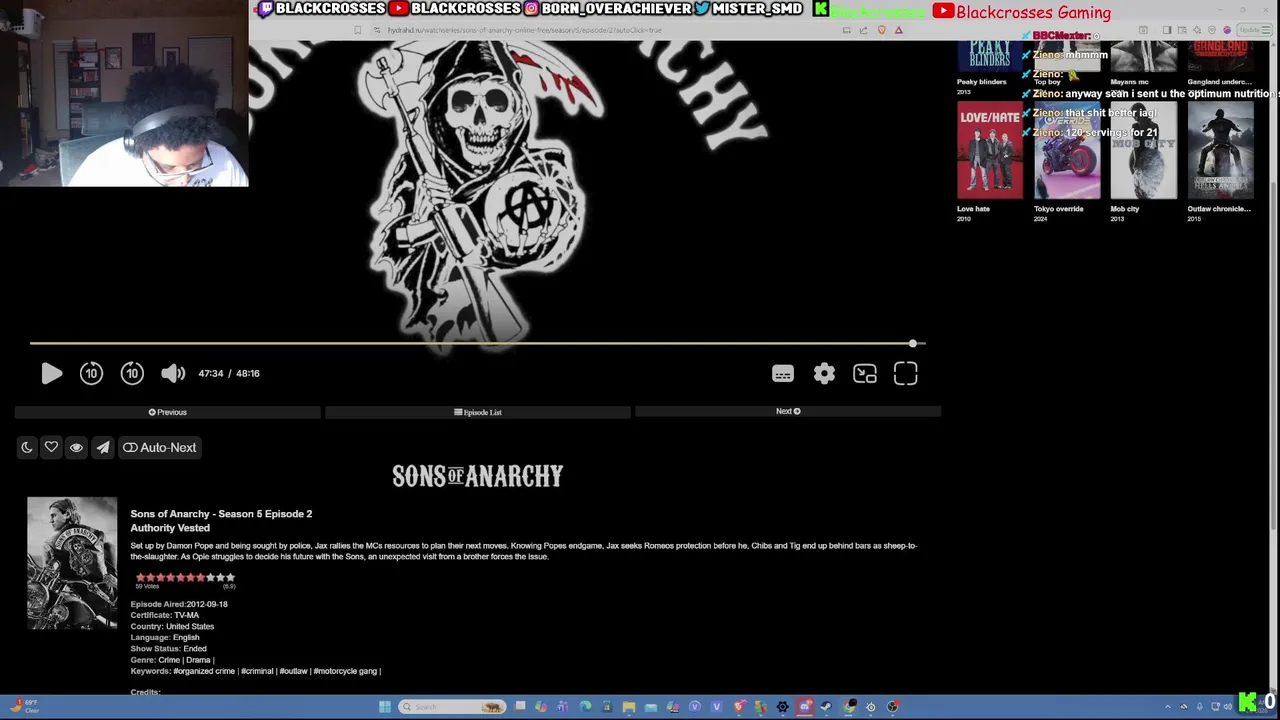Image resolution: width=1280 pixels, height=720 pixels.
Task: Open the Love hate show poster
Action: tap(990, 150)
